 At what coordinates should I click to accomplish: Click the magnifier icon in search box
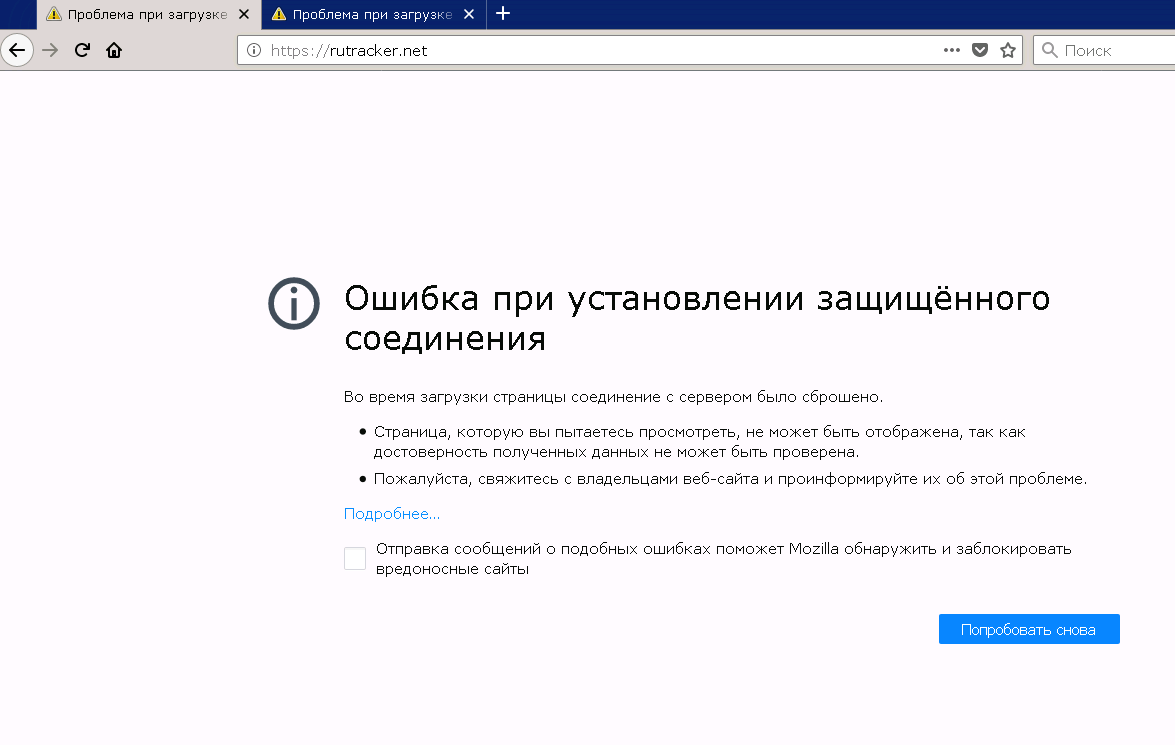(x=1050, y=50)
